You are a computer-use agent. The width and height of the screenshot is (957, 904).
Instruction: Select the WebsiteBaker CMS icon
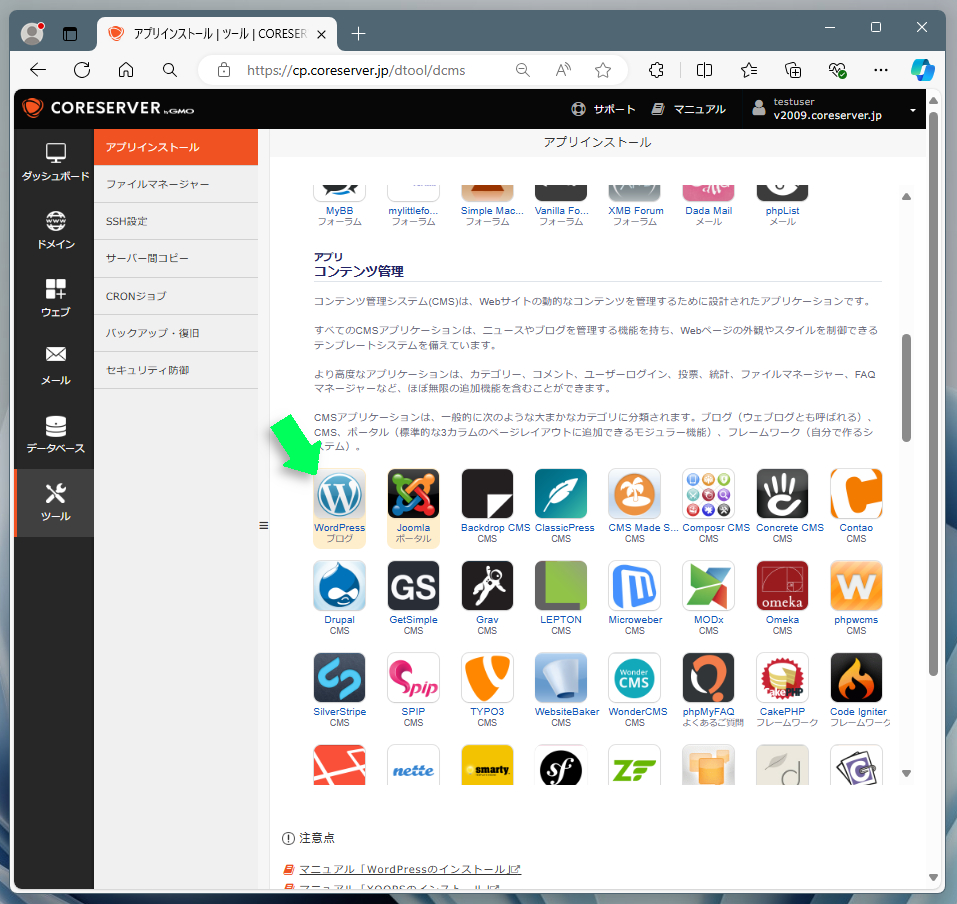pyautogui.click(x=561, y=678)
